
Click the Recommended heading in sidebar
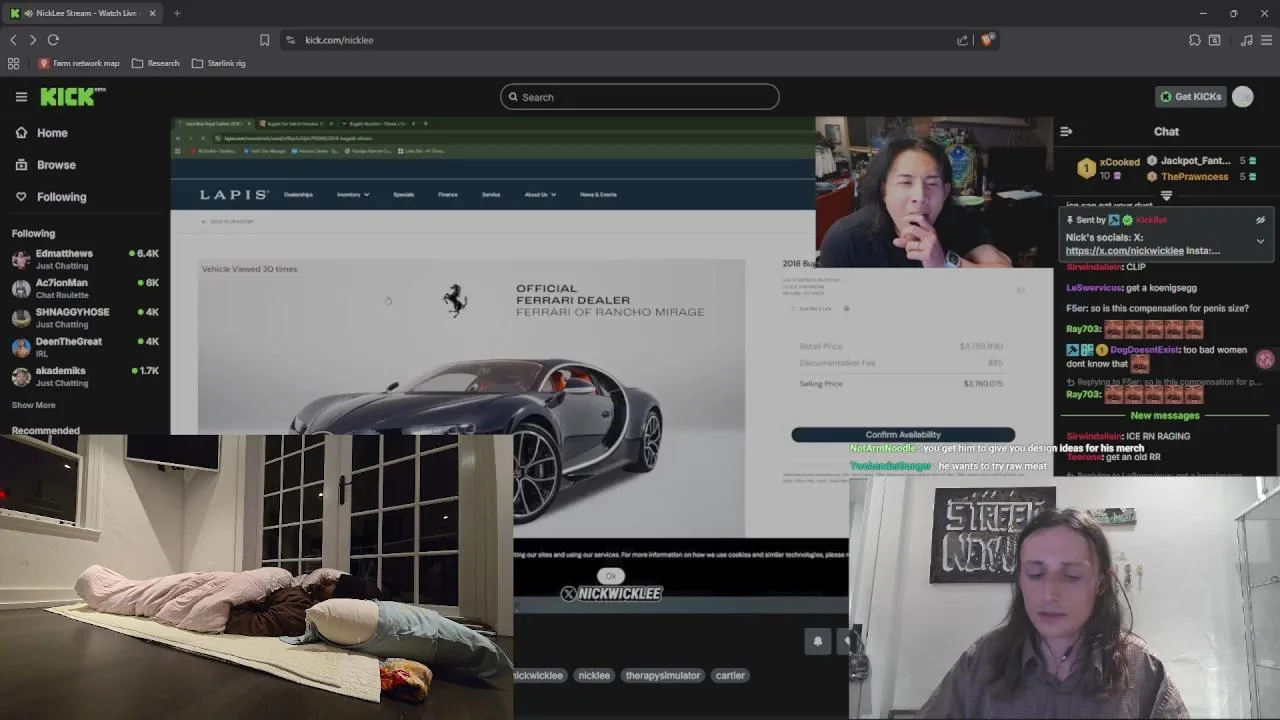point(45,430)
